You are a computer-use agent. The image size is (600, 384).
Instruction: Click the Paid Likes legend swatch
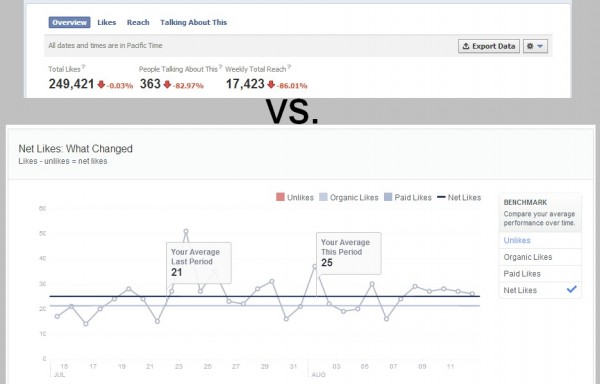[x=388, y=197]
